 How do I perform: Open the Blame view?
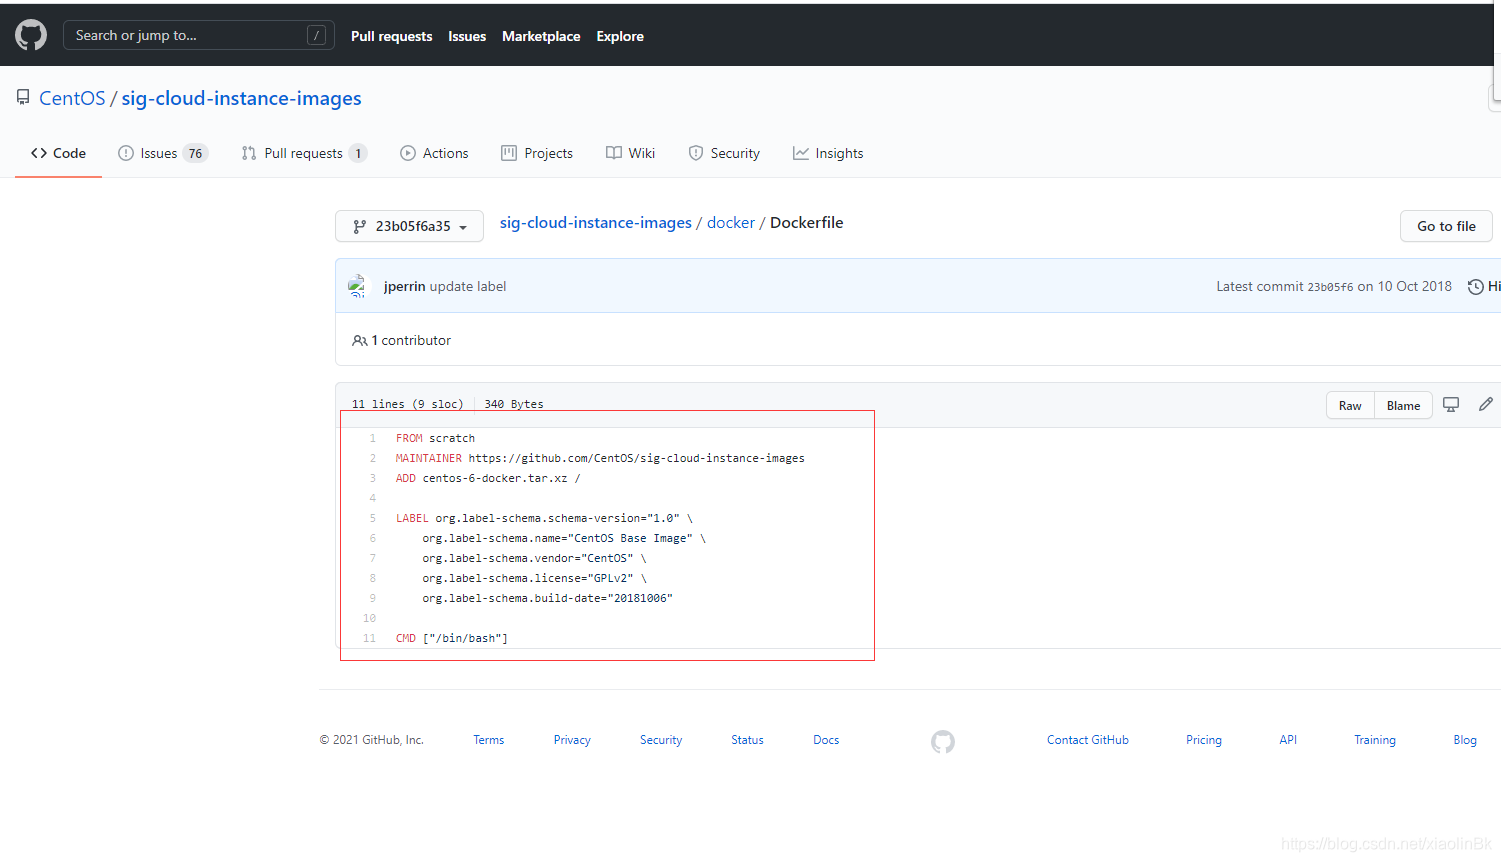pyautogui.click(x=1403, y=405)
